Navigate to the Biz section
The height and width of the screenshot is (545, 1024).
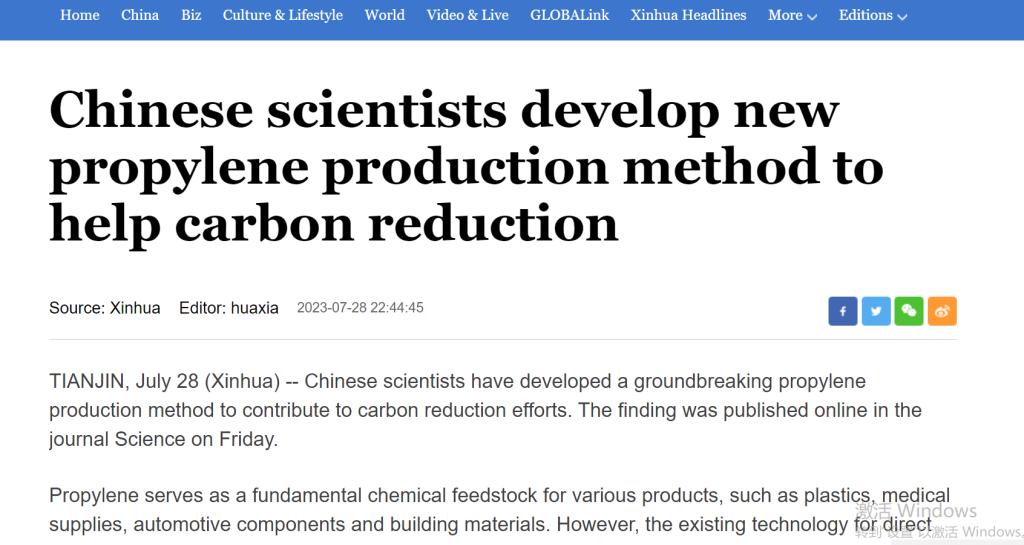pyautogui.click(x=191, y=15)
